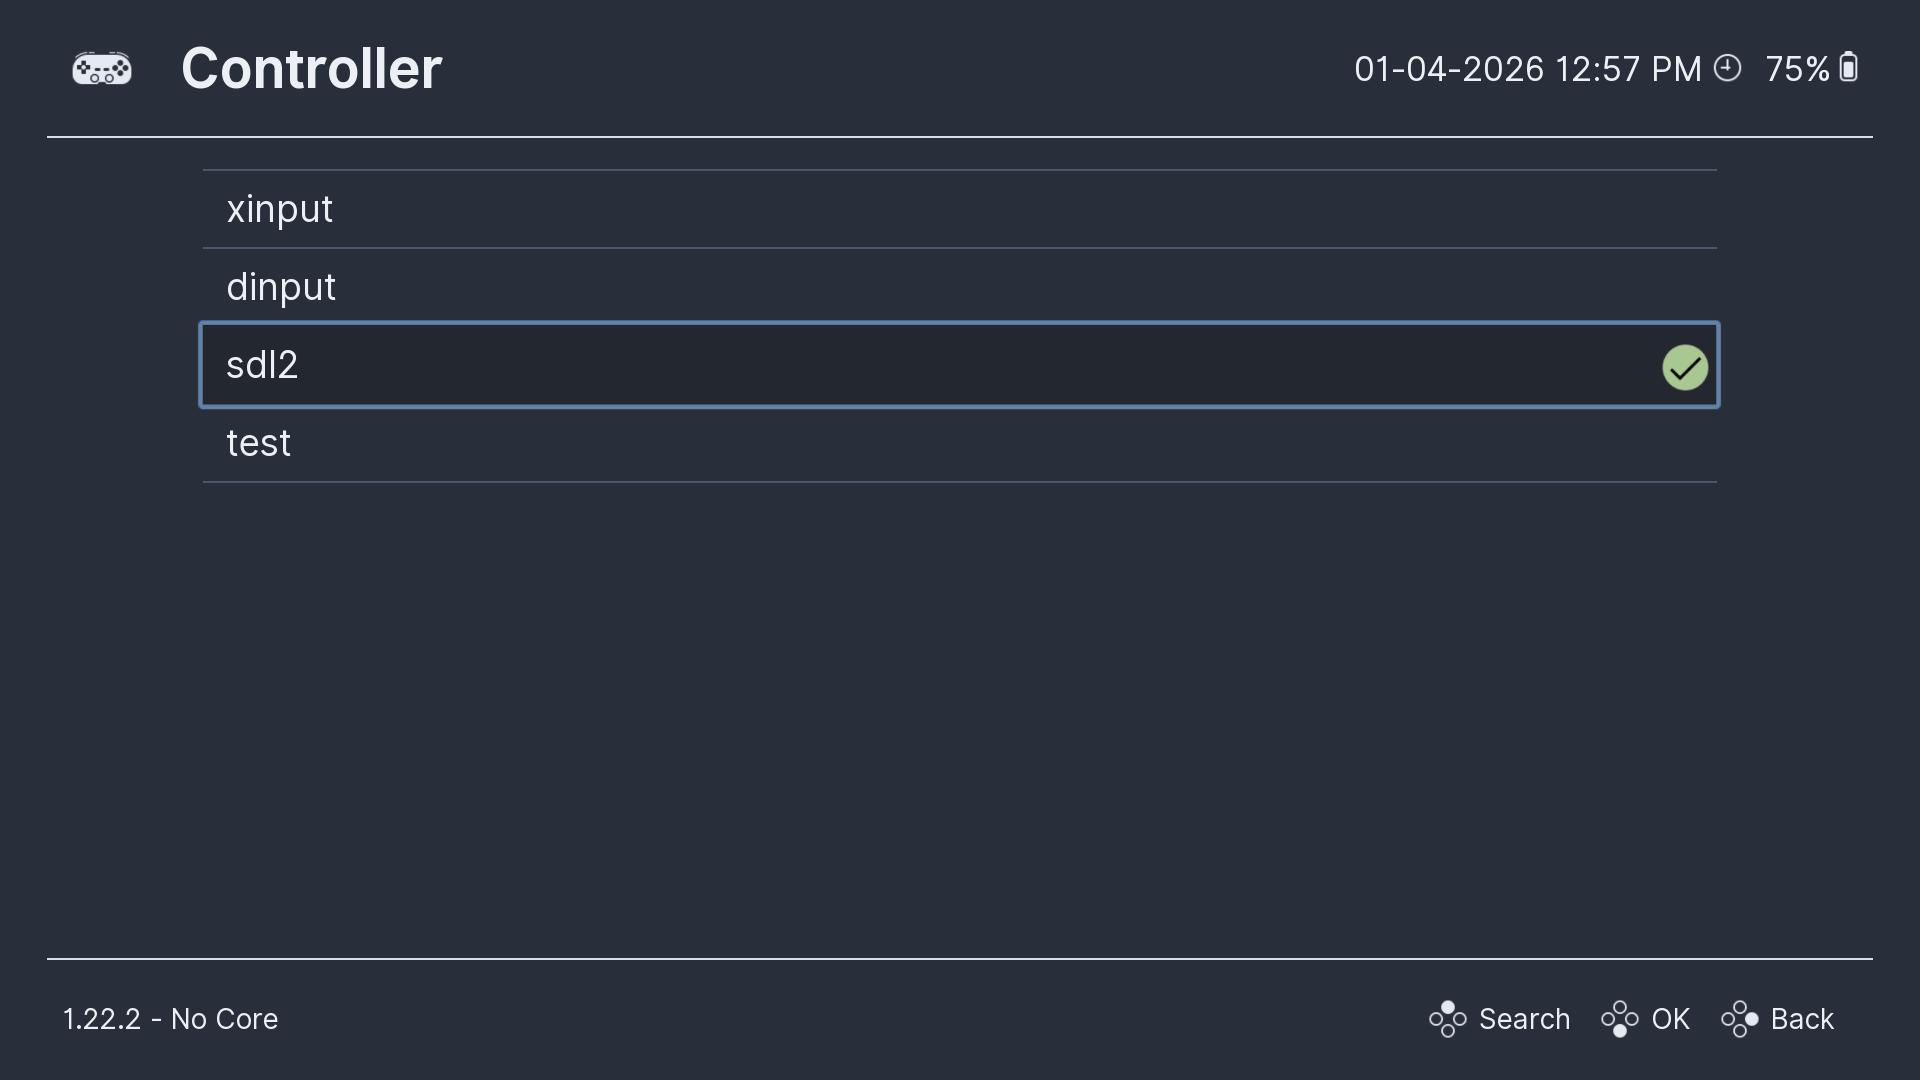Choose the sdl2 driver entry
Image resolution: width=1920 pixels, height=1080 pixels.
coord(262,365)
